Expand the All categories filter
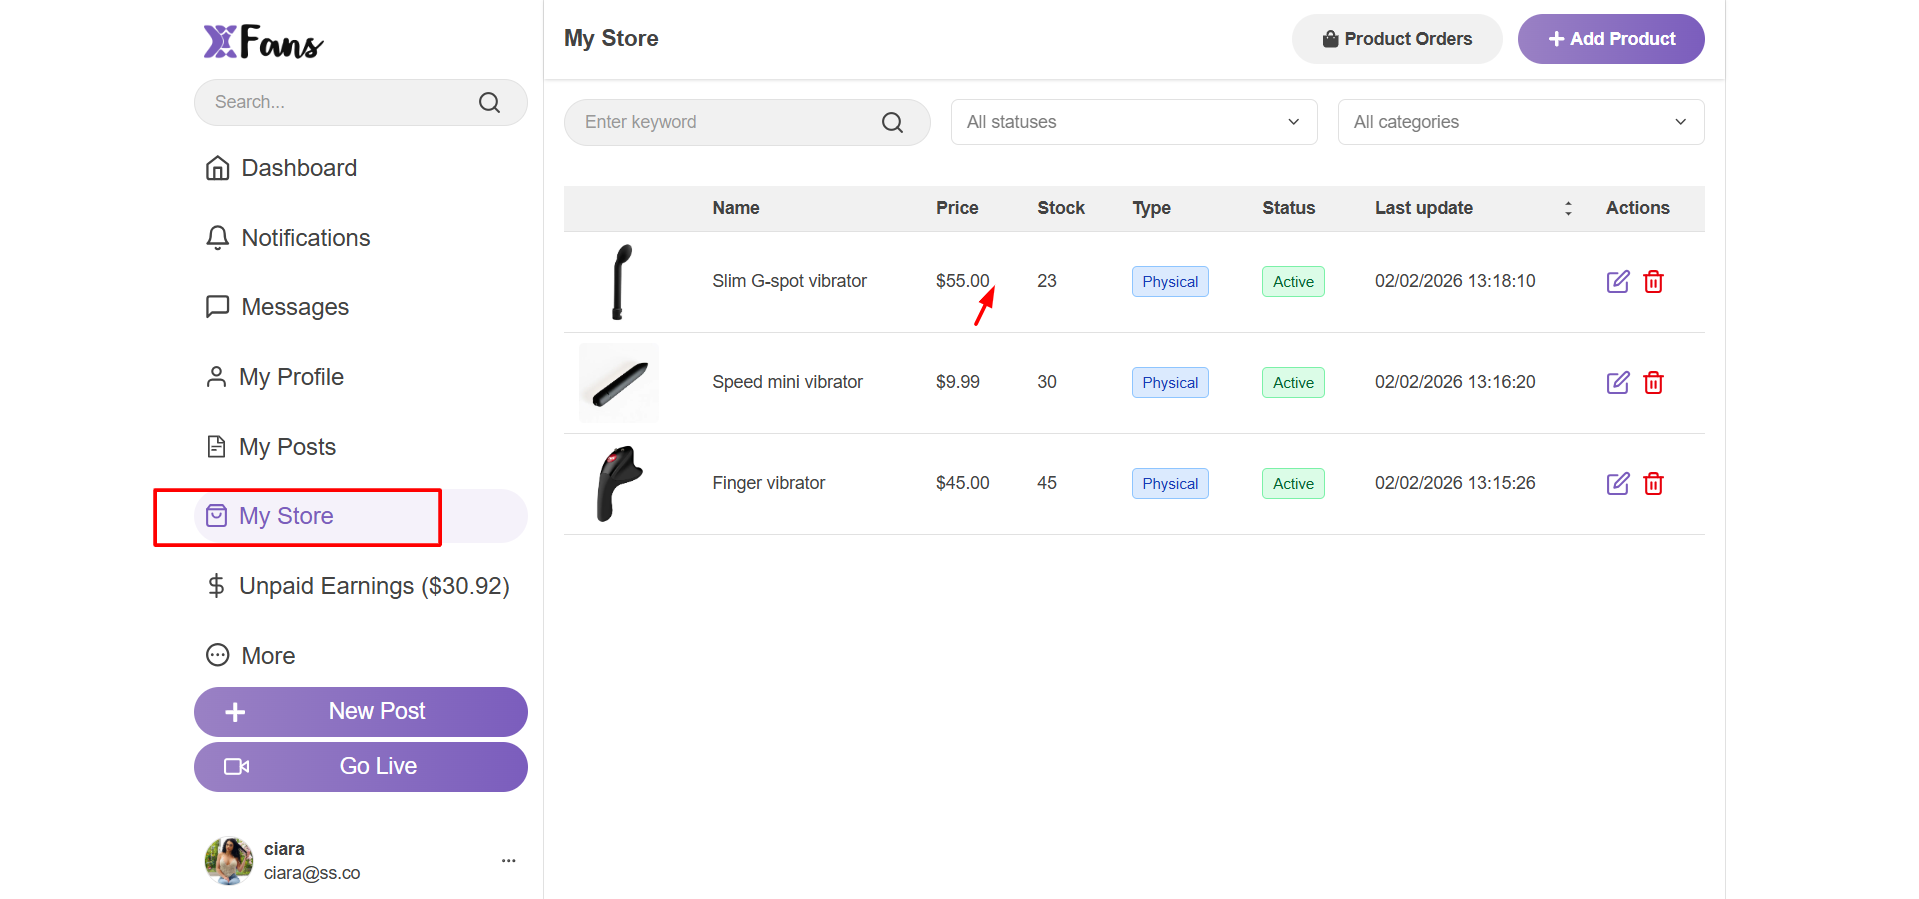The width and height of the screenshot is (1919, 899). 1520,122
